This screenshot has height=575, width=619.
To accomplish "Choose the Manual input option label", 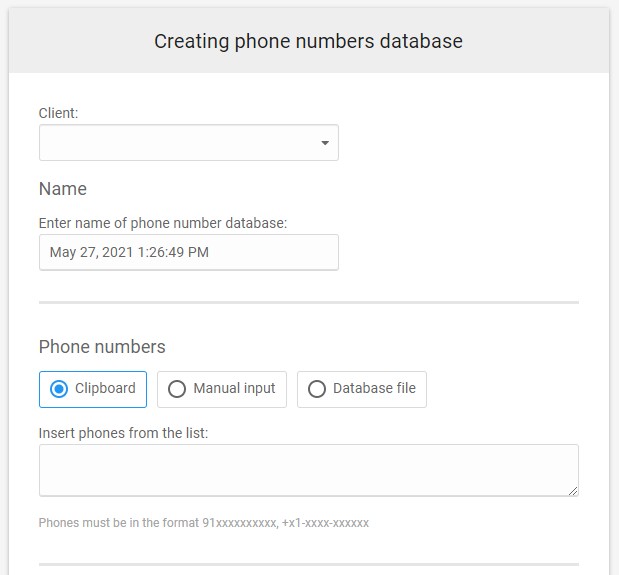I will (234, 388).
